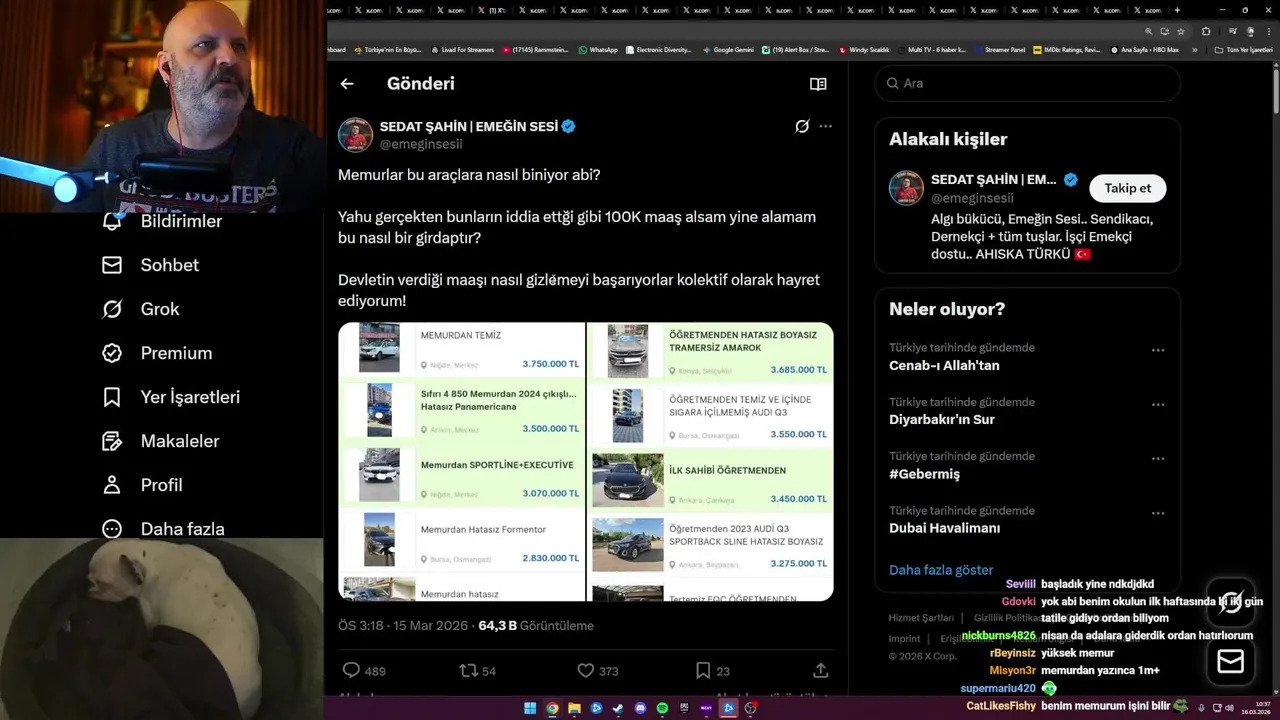Image resolution: width=1280 pixels, height=720 pixels.
Task: Open more options for Cenab-ı Allah'tan trend
Action: coord(1158,350)
